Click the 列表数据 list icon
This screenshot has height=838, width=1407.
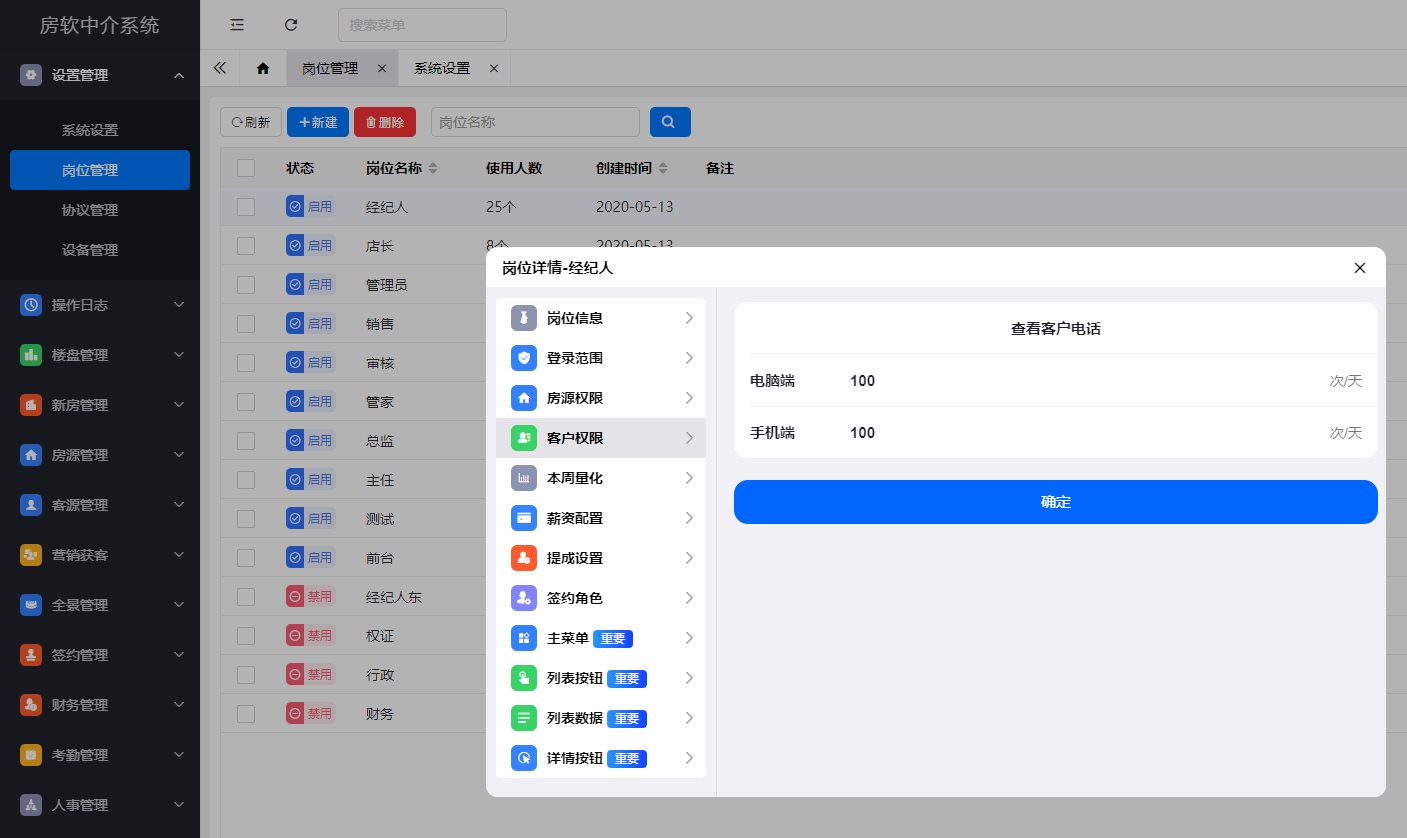tap(524, 718)
